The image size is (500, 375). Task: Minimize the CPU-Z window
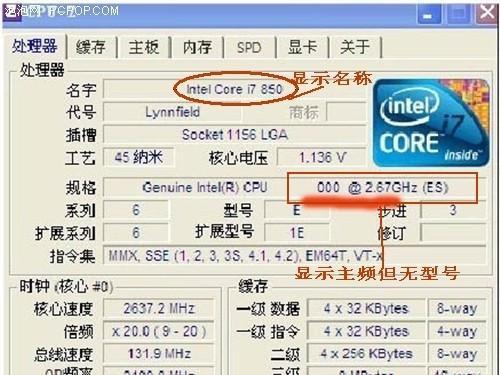point(427,14)
